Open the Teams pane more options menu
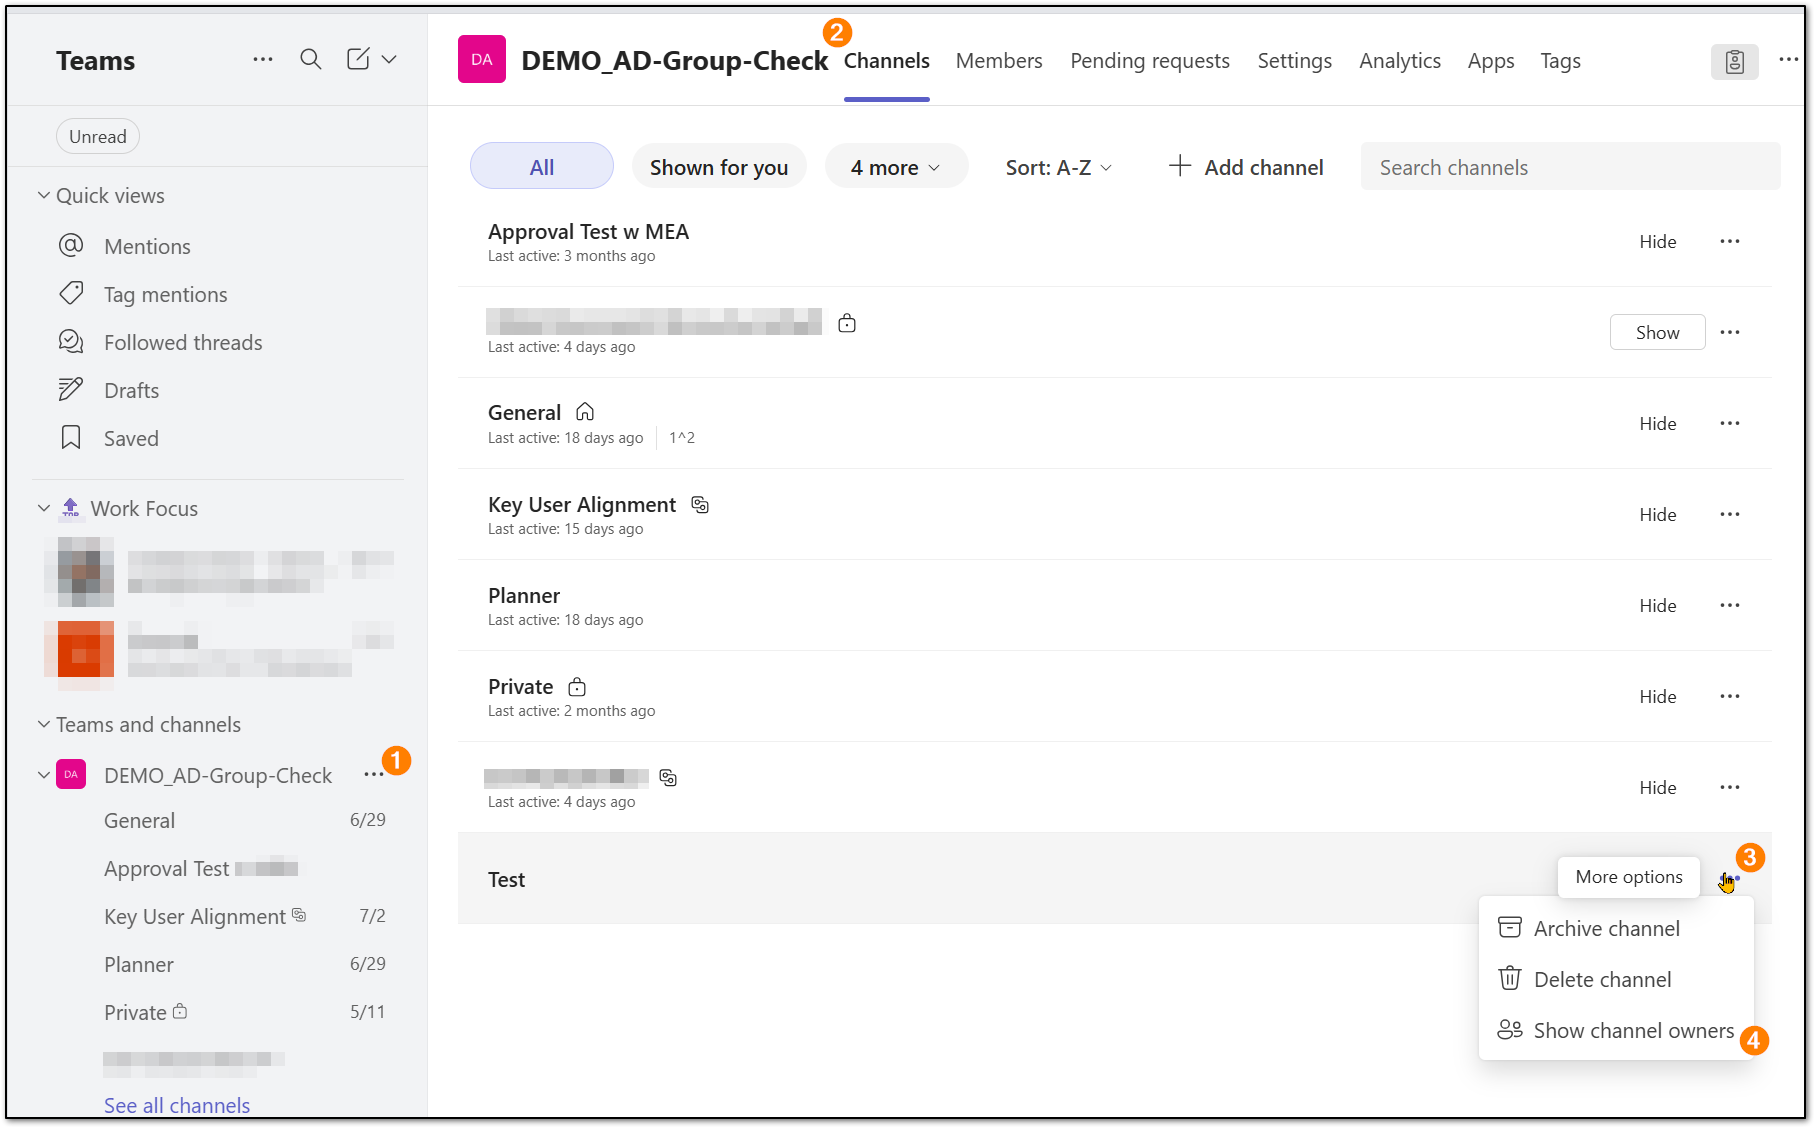The width and height of the screenshot is (1815, 1128). pos(263,60)
